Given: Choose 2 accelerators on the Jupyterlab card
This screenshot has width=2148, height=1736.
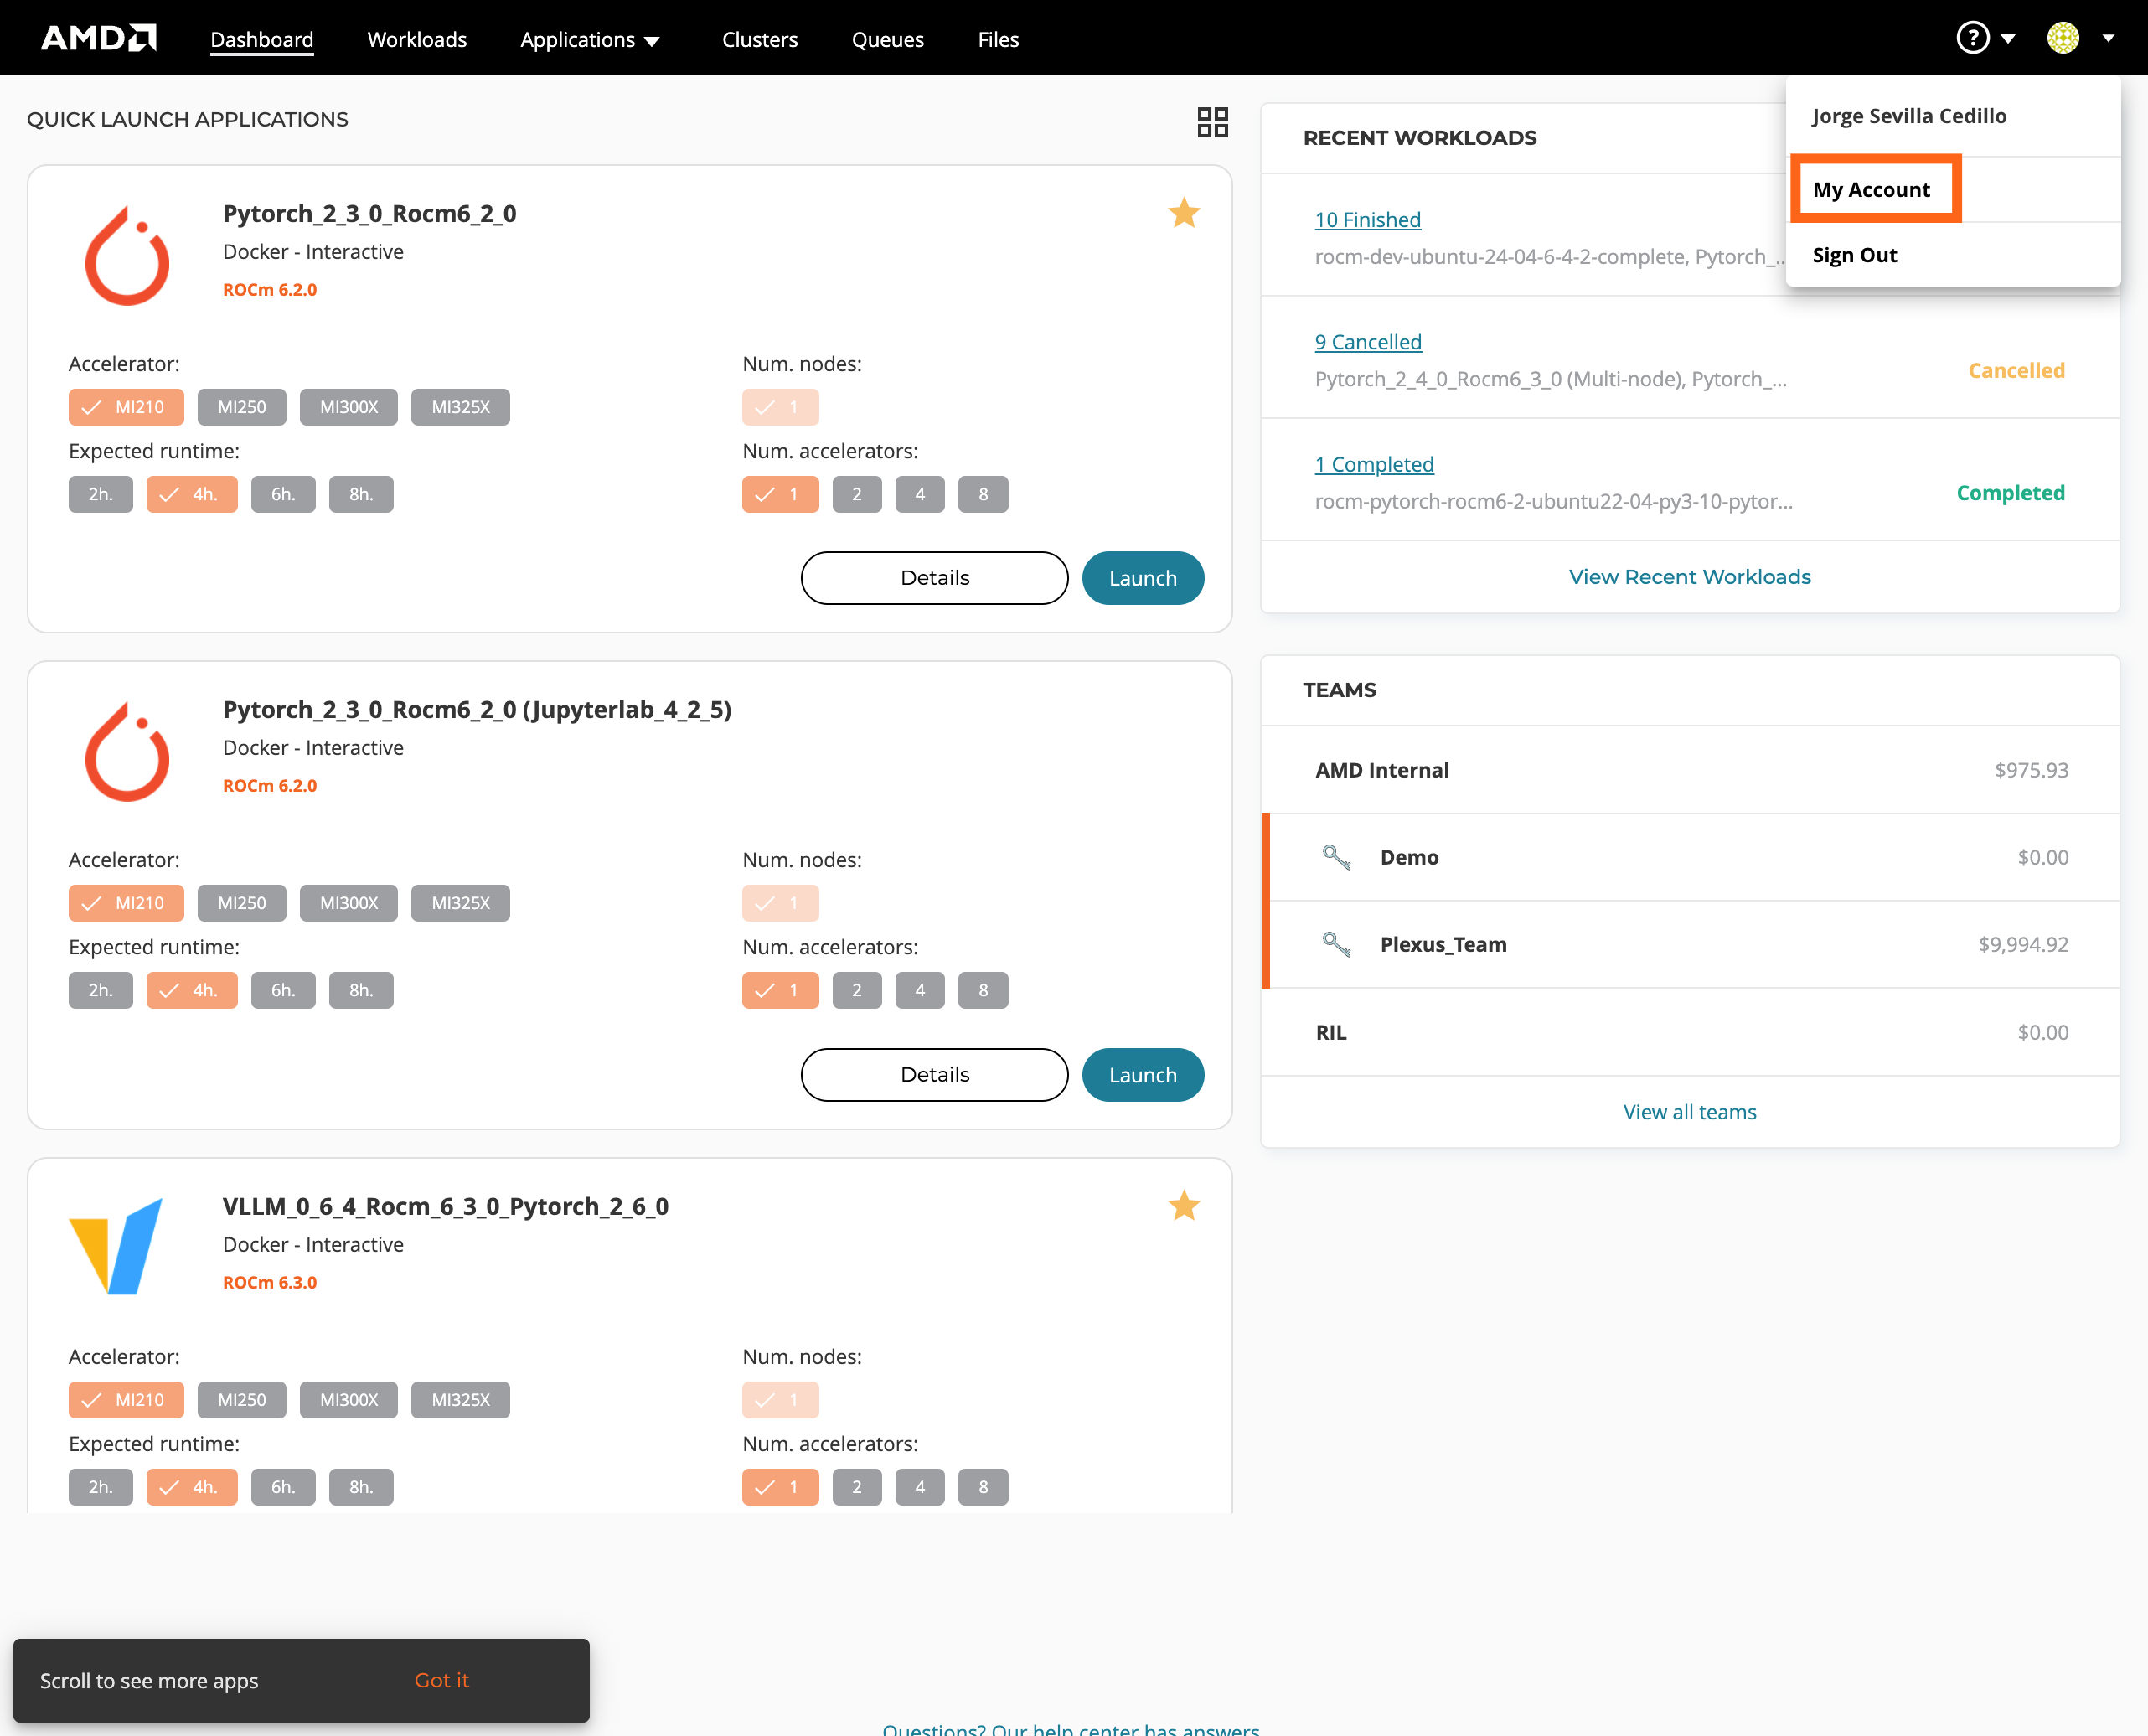Looking at the screenshot, I should coord(857,990).
